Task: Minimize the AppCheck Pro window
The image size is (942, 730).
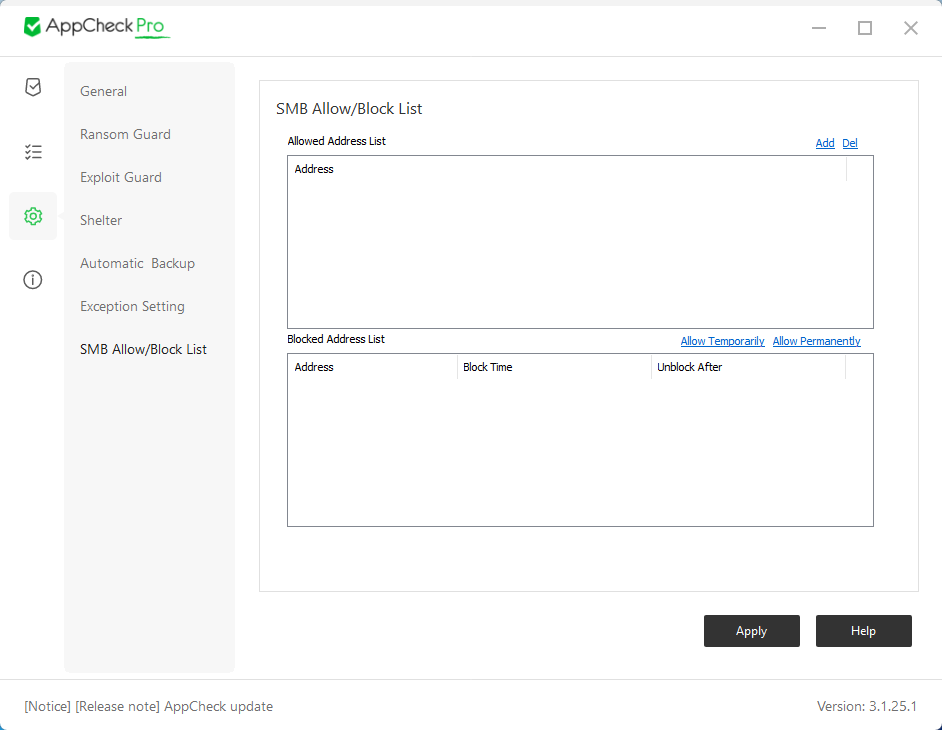Action: click(x=819, y=28)
